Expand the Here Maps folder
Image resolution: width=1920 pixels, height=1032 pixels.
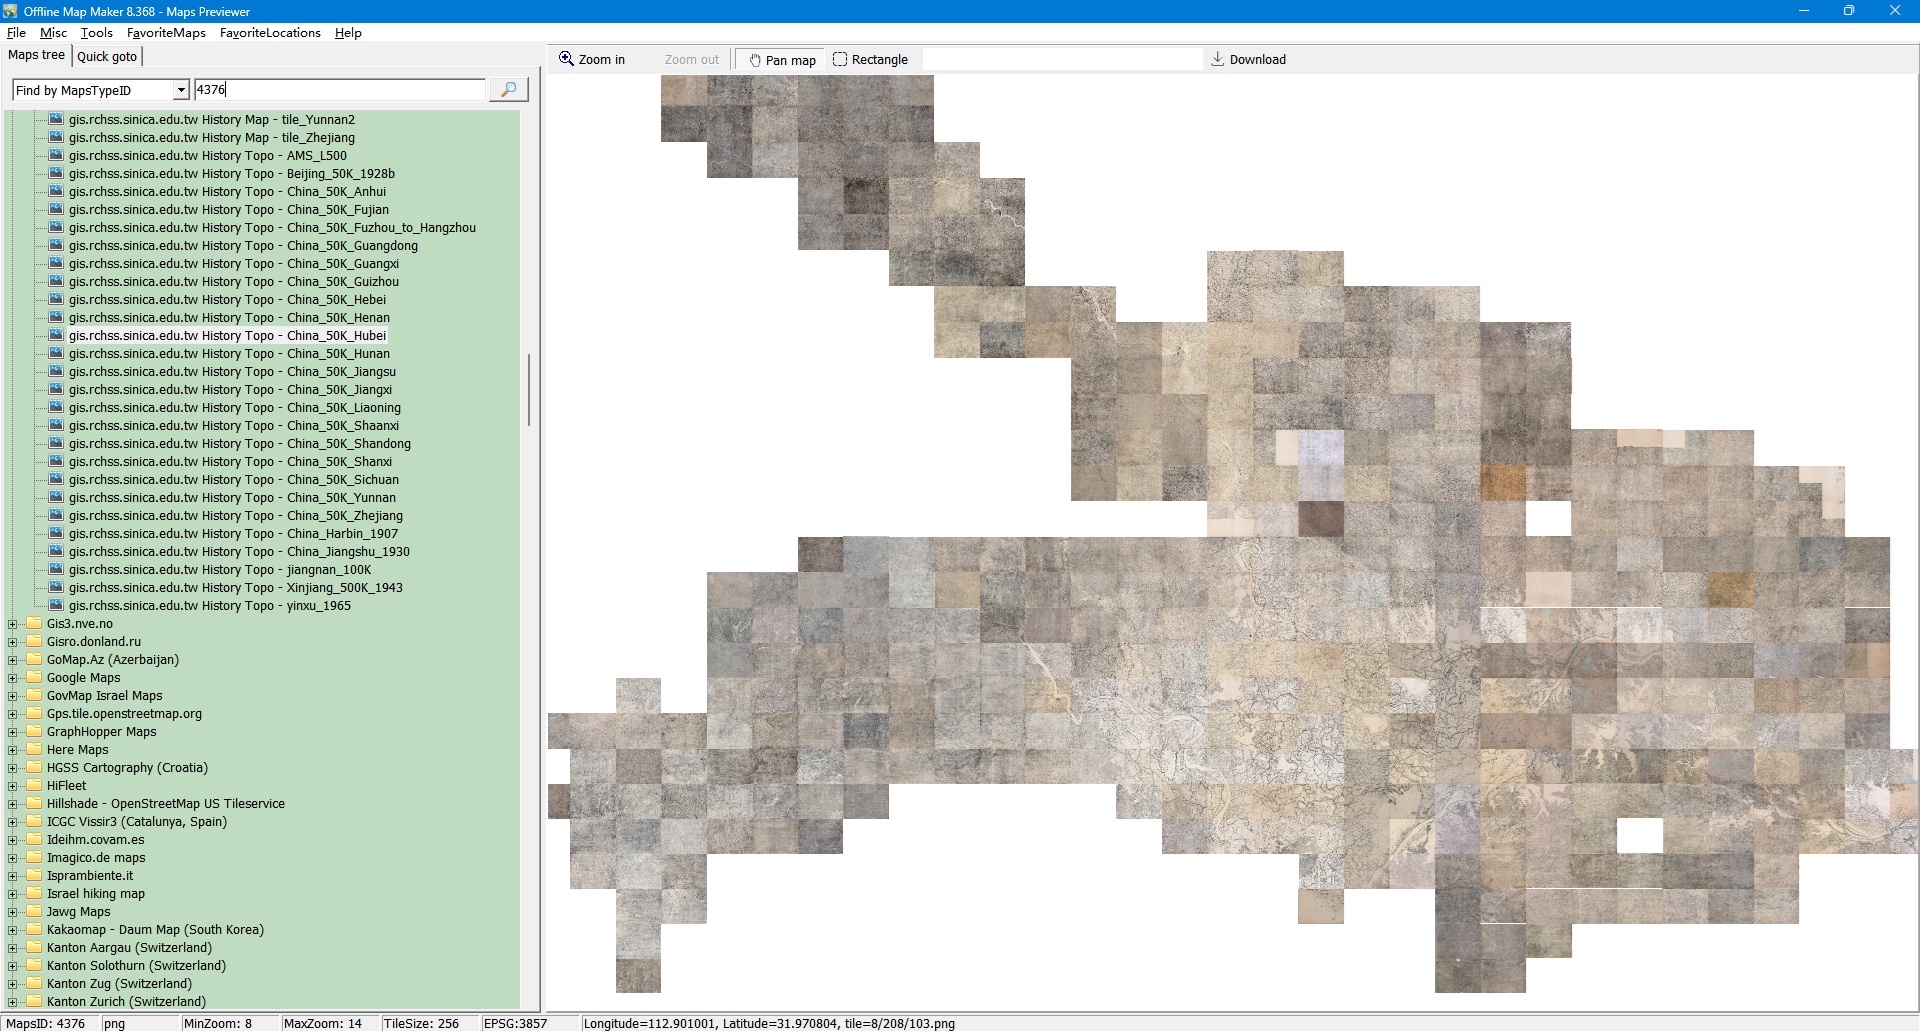pyautogui.click(x=13, y=750)
